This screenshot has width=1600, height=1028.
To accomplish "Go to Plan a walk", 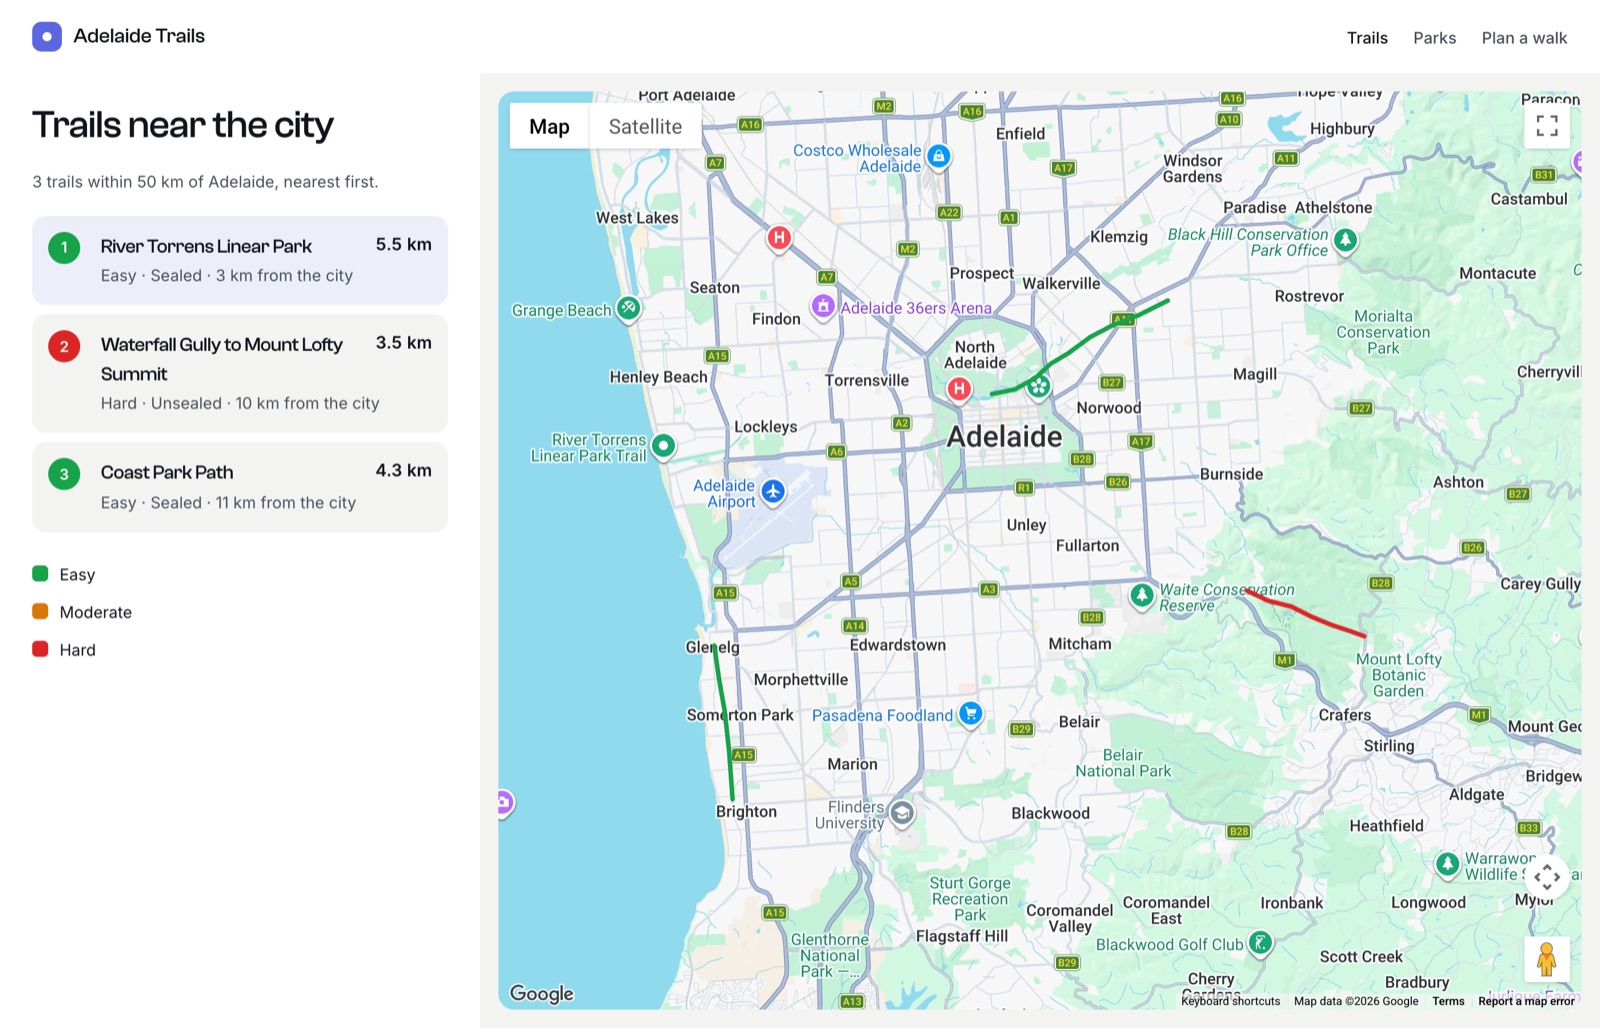I will [x=1524, y=38].
